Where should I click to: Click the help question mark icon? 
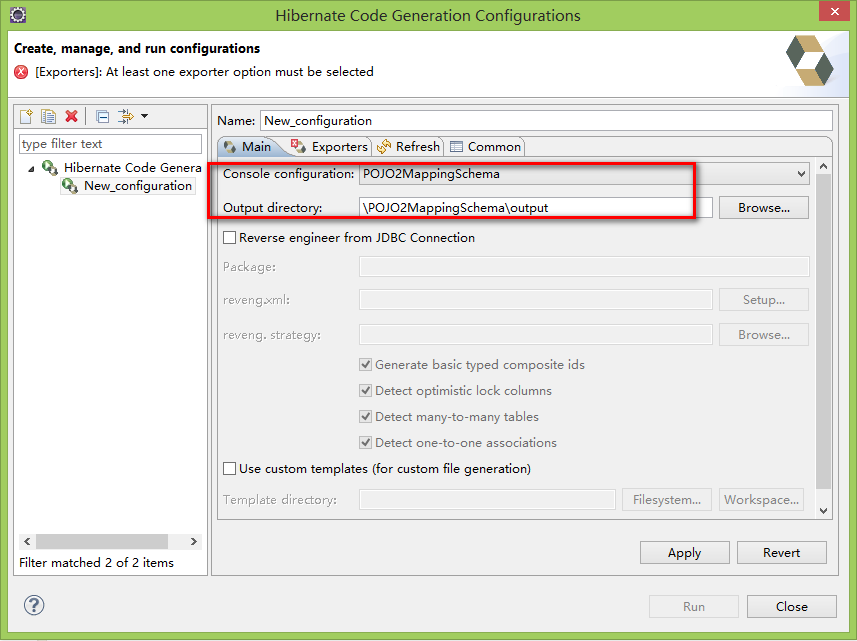coord(34,605)
